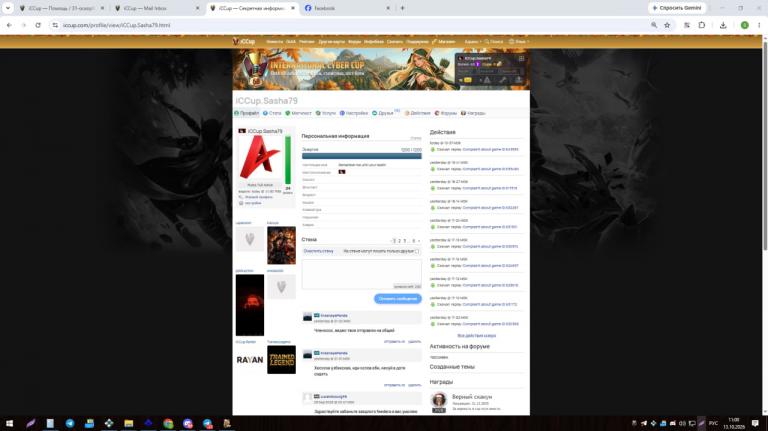
Task: Switch to the Профайл tab
Action: pos(246,113)
